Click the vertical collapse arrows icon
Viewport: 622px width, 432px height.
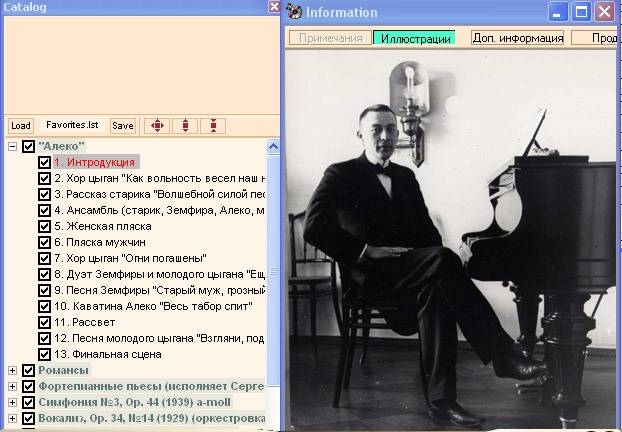pyautogui.click(x=213, y=126)
